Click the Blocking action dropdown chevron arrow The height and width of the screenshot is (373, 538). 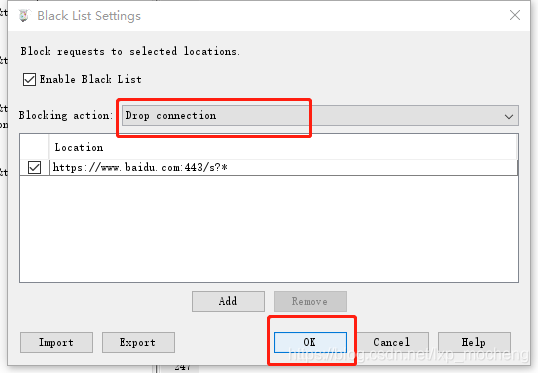[x=509, y=116]
